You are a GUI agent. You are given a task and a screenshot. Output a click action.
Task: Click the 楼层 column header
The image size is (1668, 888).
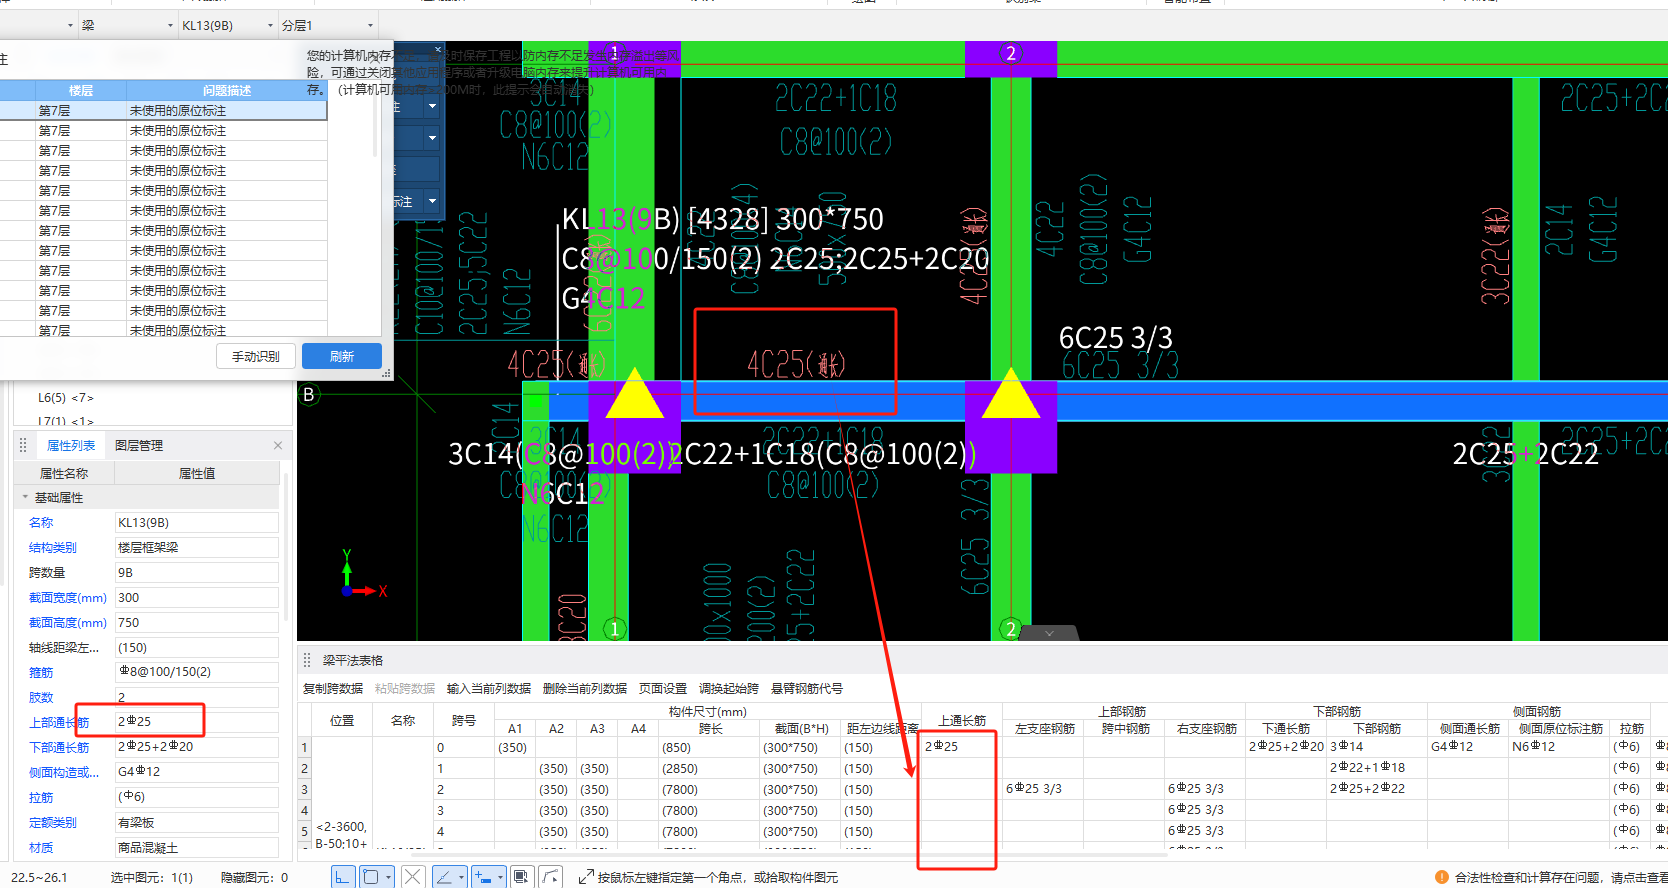pos(81,90)
